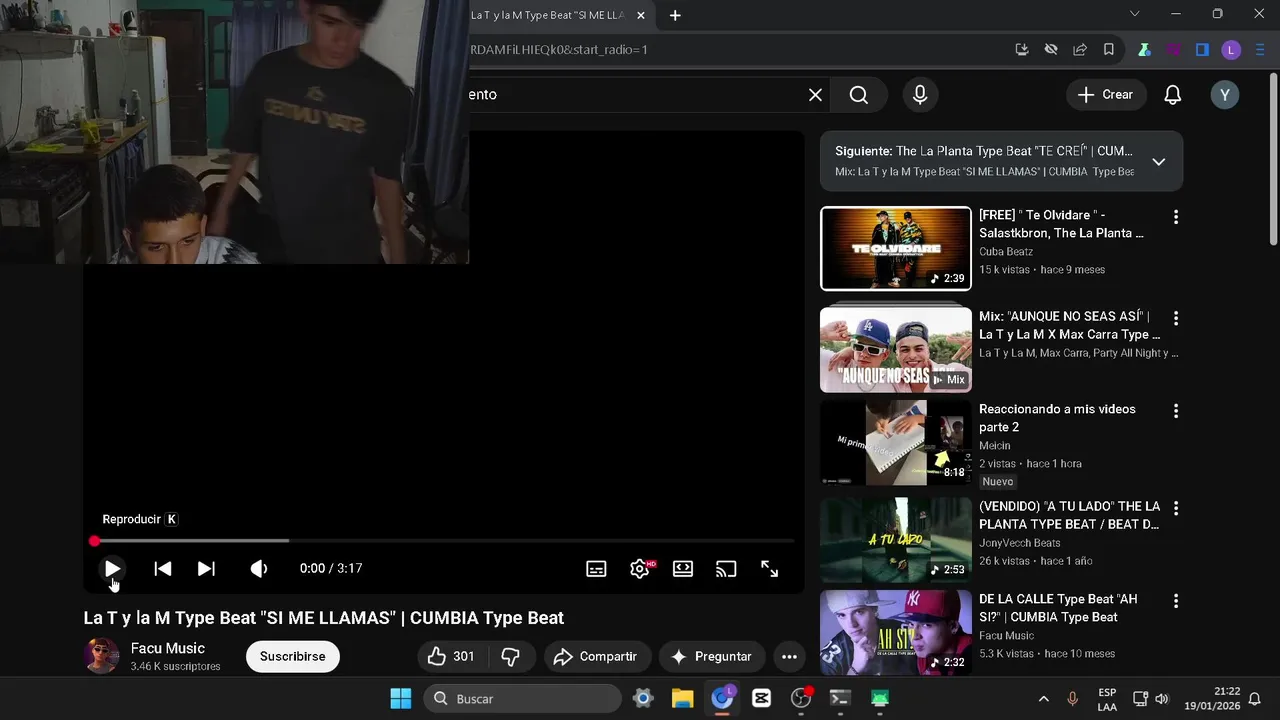
Task: Bookmark this page with the bookmark icon
Action: (x=1109, y=49)
